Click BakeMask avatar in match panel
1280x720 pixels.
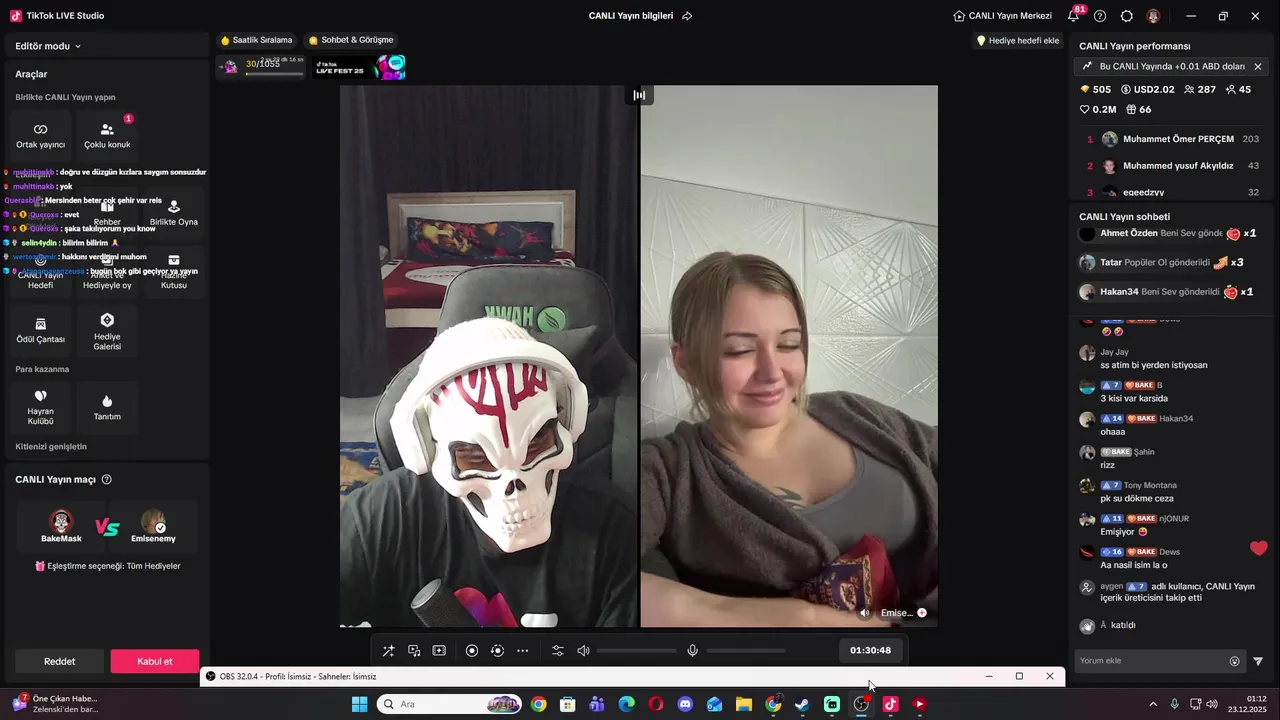pyautogui.click(x=62, y=521)
